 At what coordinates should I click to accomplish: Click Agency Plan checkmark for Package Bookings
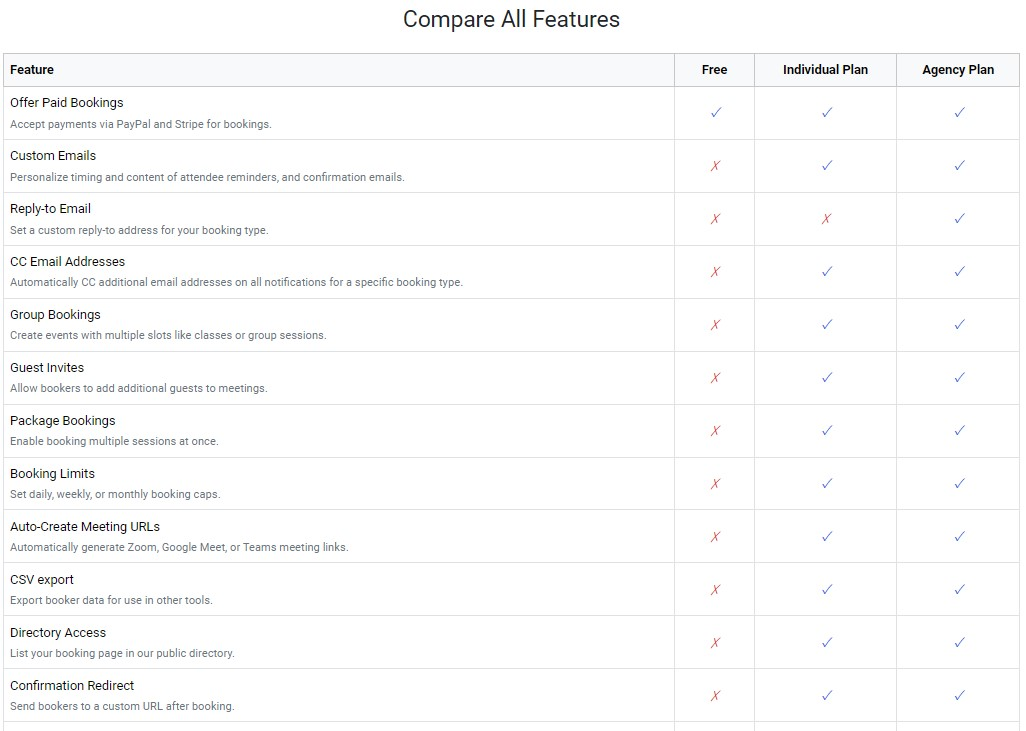(x=959, y=431)
